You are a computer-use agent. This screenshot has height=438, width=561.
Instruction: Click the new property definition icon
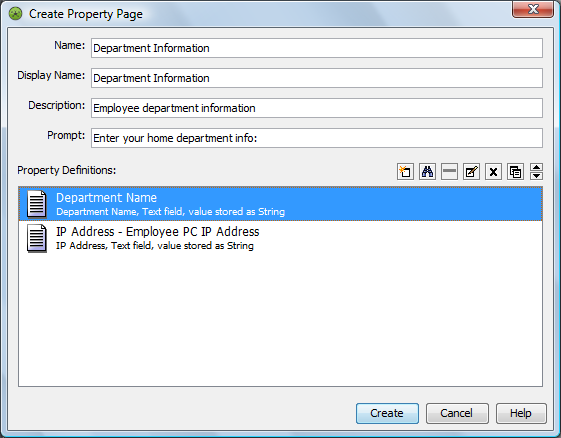tap(405, 172)
